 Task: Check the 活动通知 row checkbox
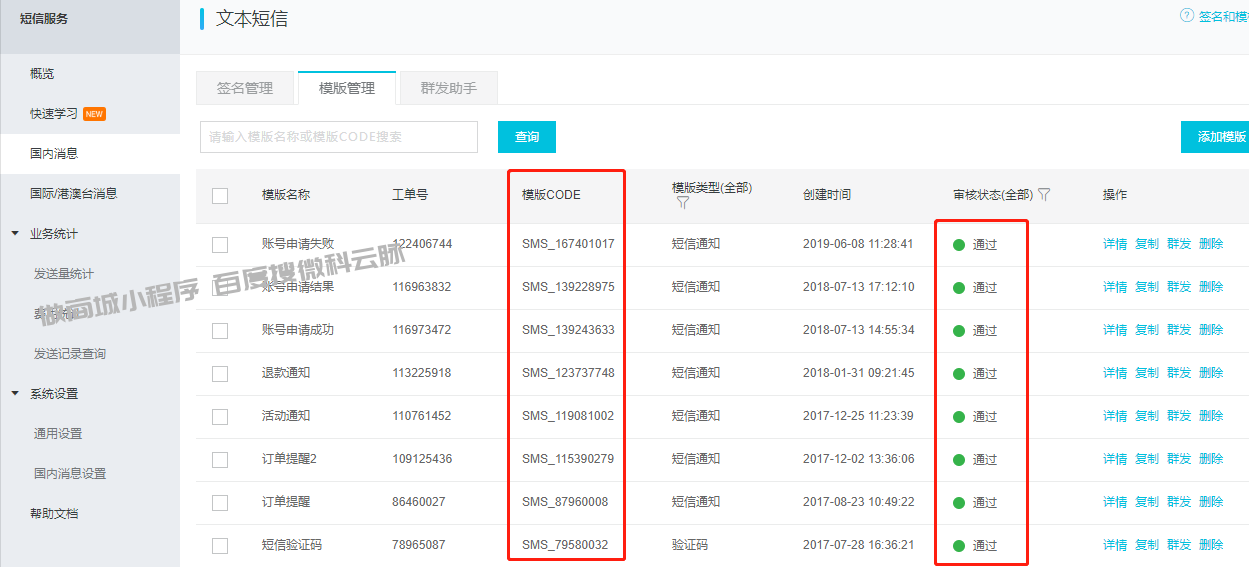(220, 416)
